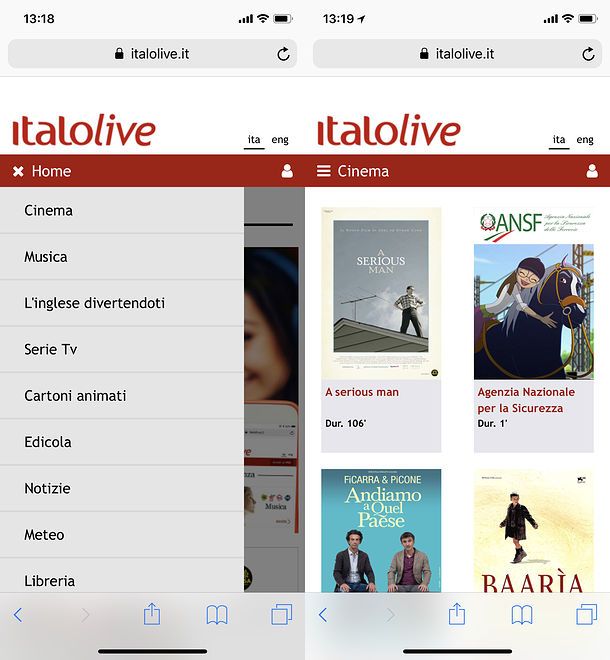The height and width of the screenshot is (660, 610).
Task: Tap user profile icon in right phone header
Action: 592,171
